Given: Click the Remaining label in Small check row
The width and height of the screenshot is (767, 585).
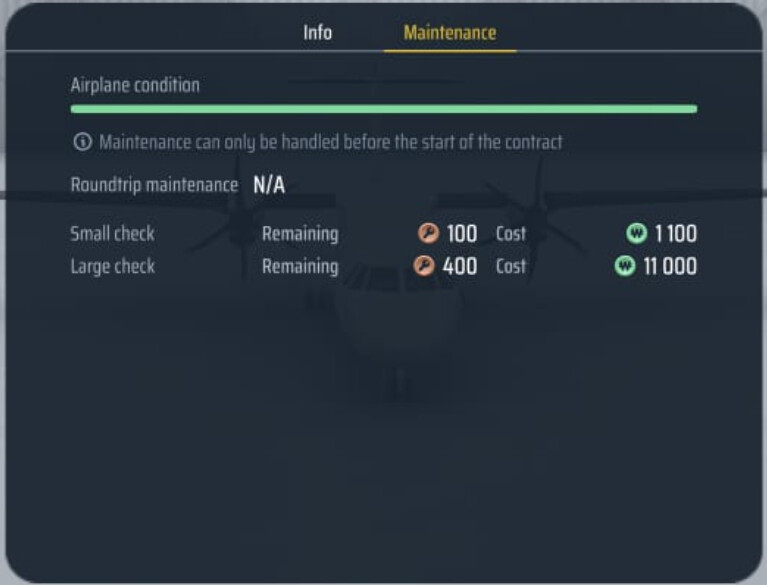Looking at the screenshot, I should pos(300,234).
